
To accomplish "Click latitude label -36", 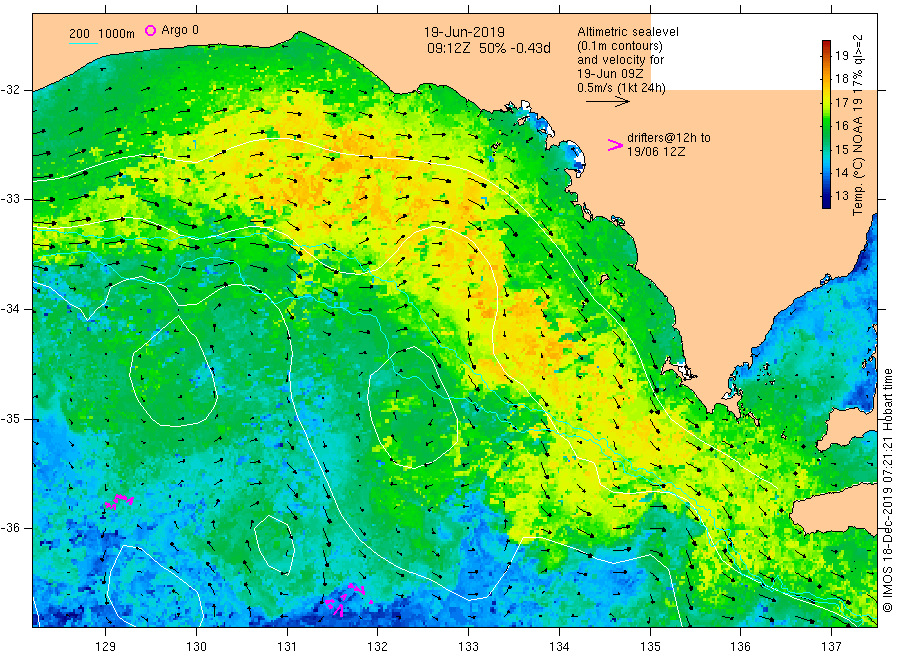I will tap(10, 528).
